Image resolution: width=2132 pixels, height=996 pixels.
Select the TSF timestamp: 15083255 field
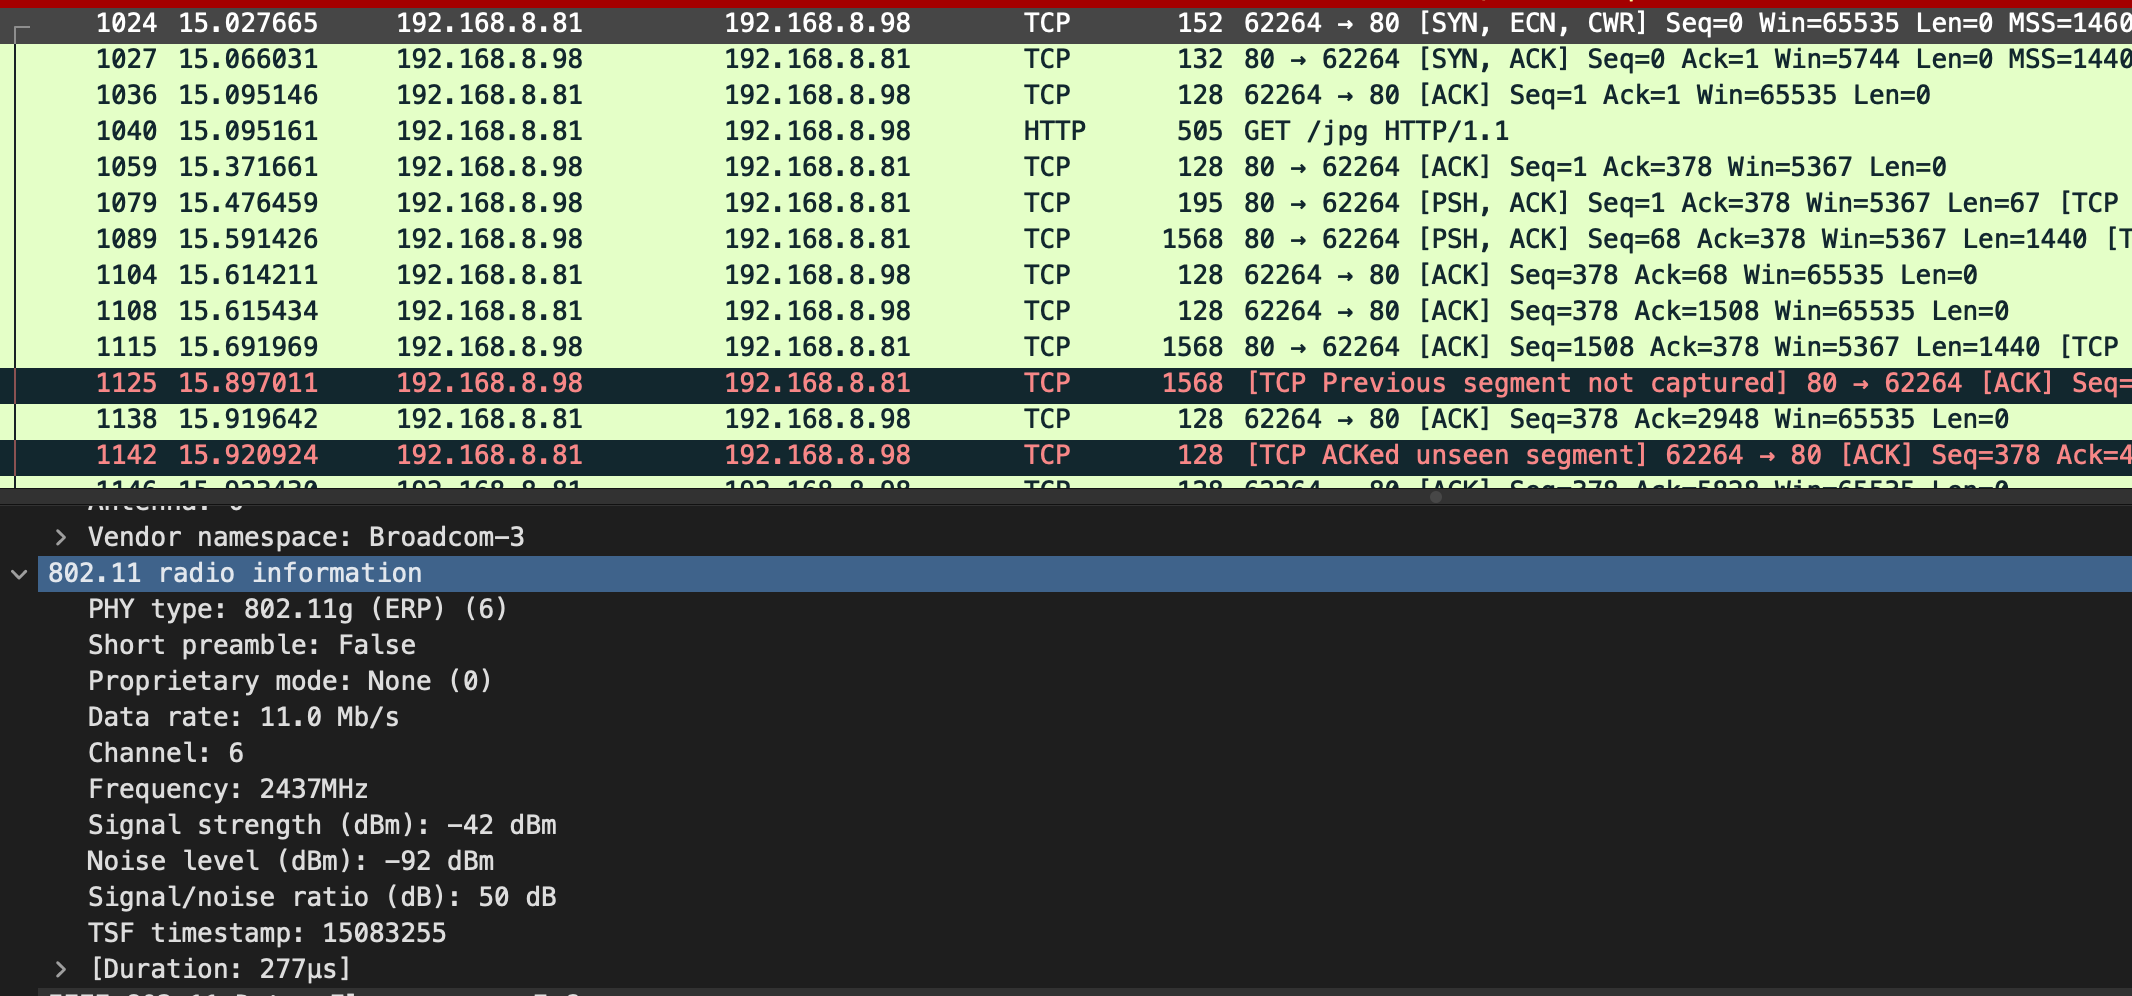268,932
